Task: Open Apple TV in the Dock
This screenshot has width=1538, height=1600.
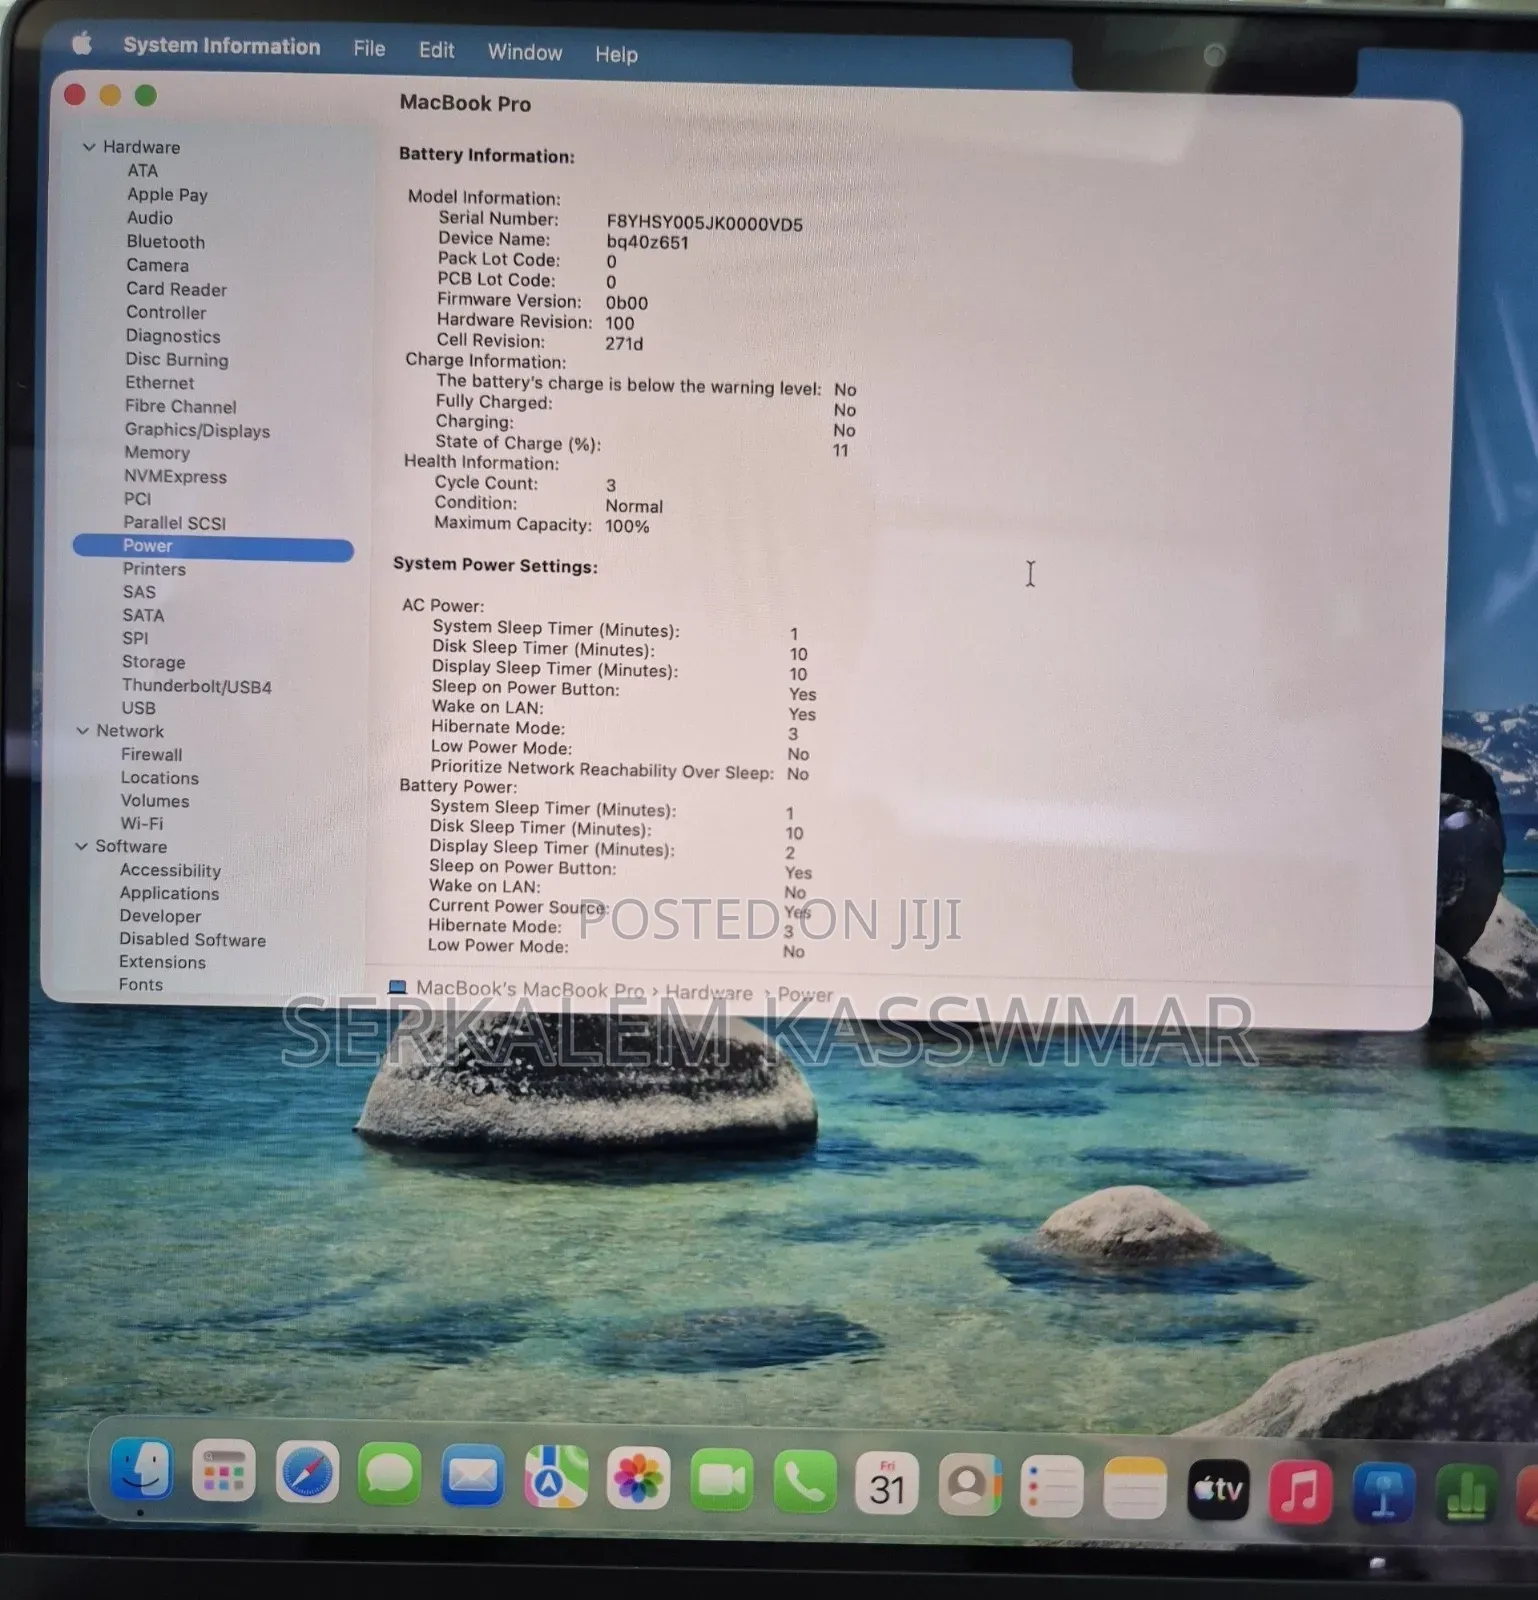Action: (1218, 1489)
